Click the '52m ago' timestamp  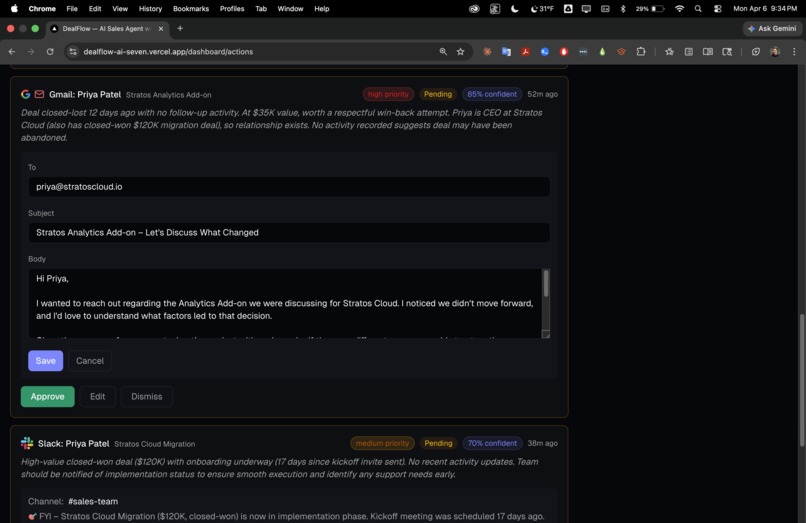[x=542, y=94]
